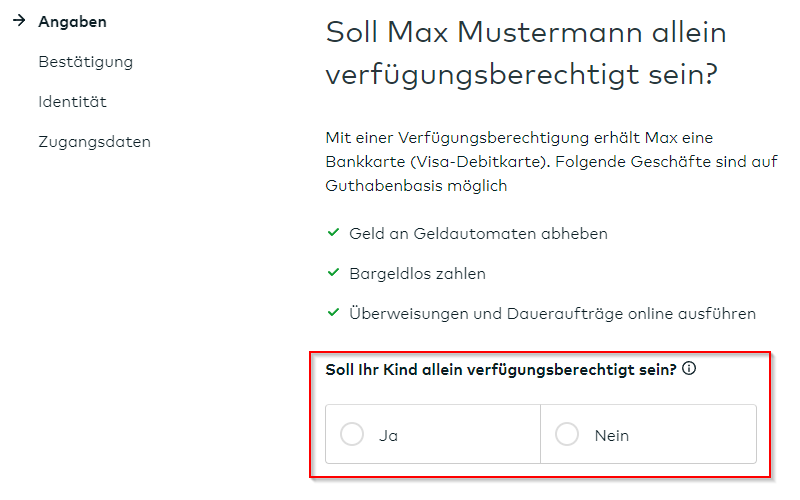
Task: Go to the Bestätigung step
Action: pyautogui.click(x=85, y=62)
